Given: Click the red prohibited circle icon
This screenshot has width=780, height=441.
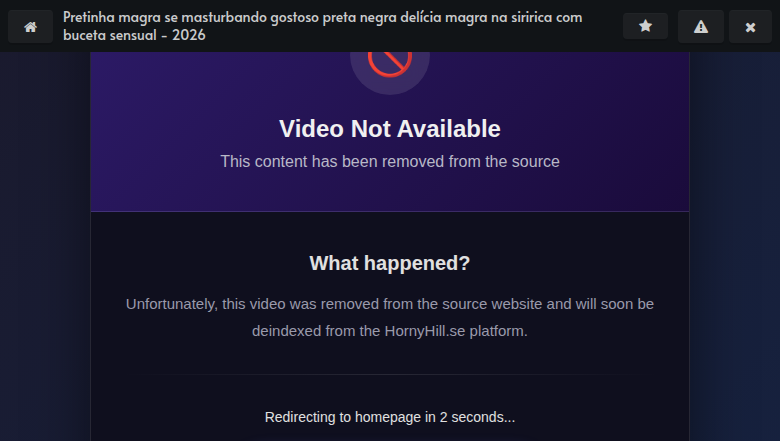Looking at the screenshot, I should (390, 62).
